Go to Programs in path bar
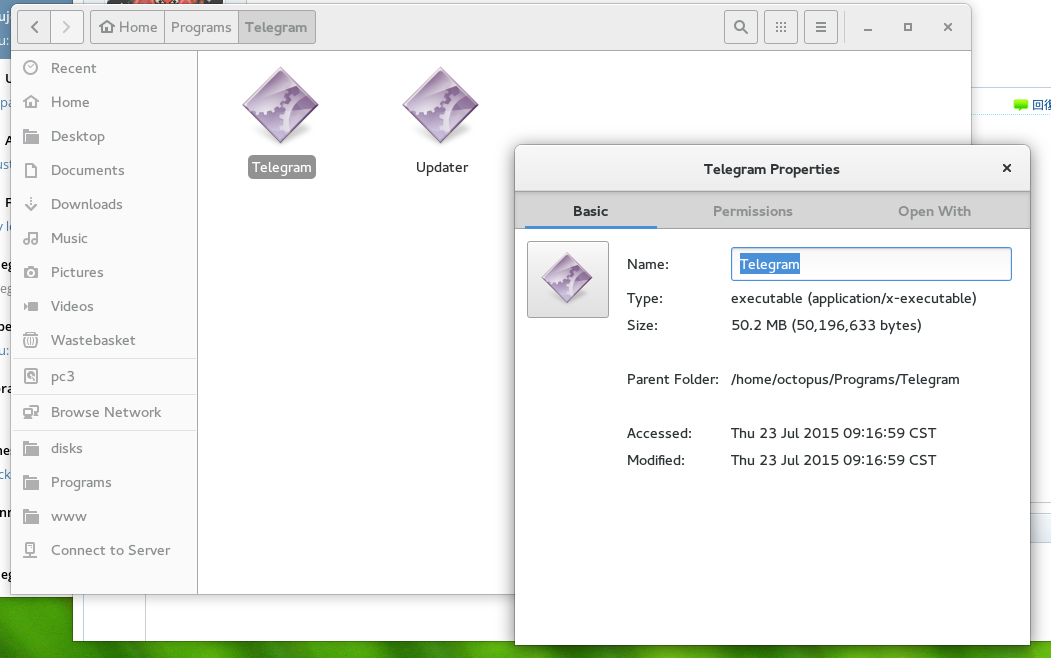1051x658 pixels. tap(201, 27)
